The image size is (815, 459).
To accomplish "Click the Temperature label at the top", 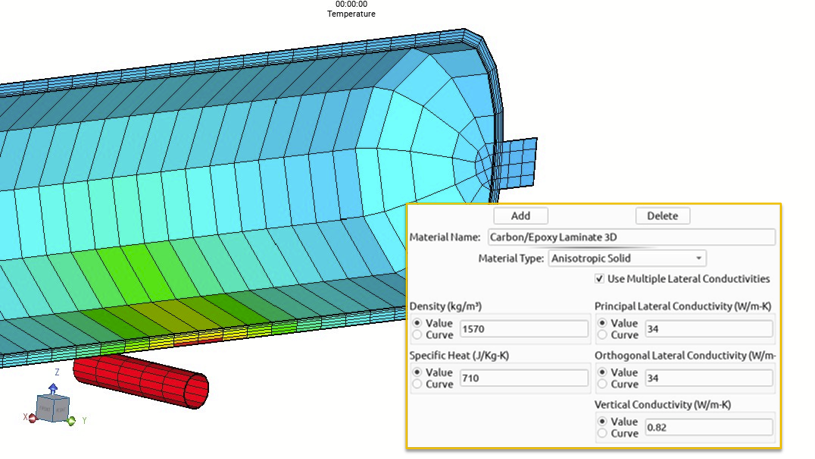I will (x=351, y=14).
